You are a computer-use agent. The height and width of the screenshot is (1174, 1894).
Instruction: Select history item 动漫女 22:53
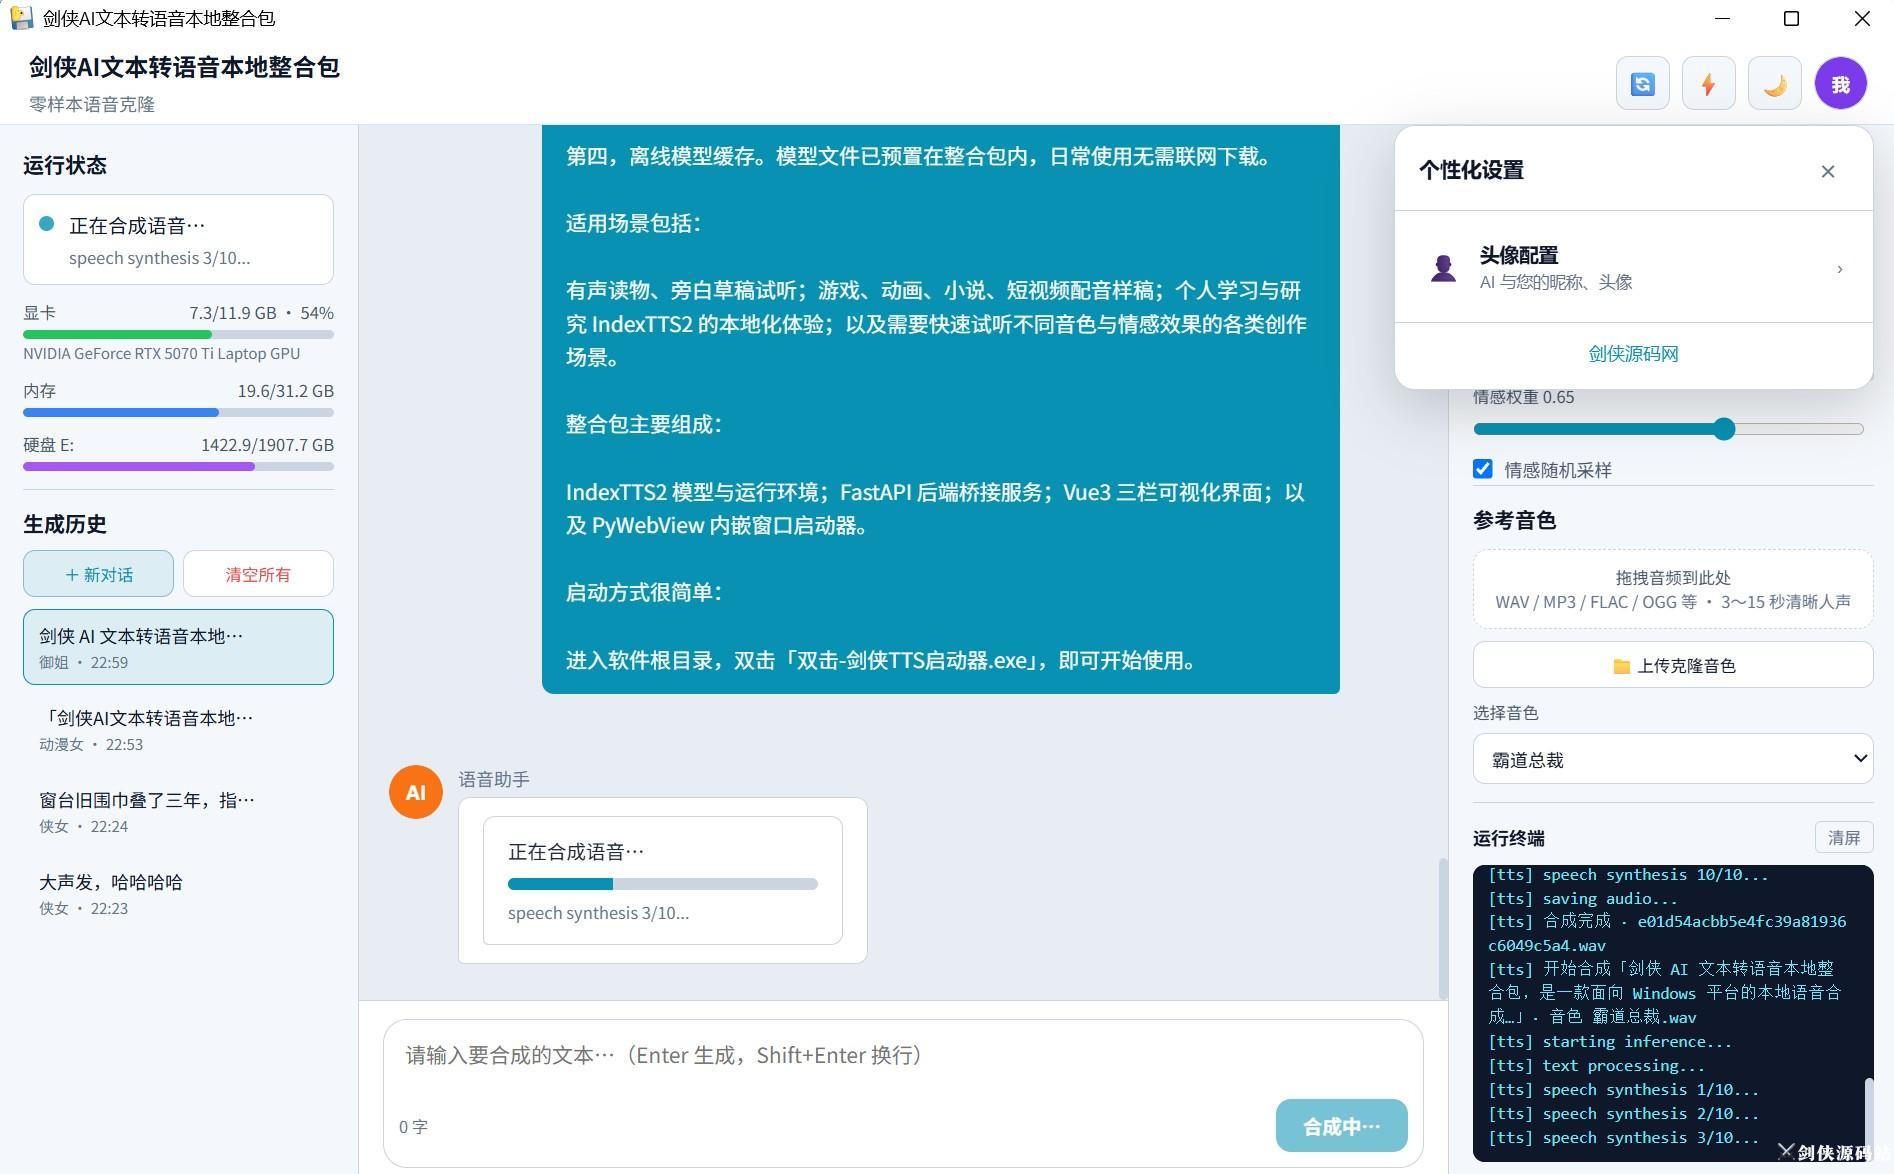[178, 730]
